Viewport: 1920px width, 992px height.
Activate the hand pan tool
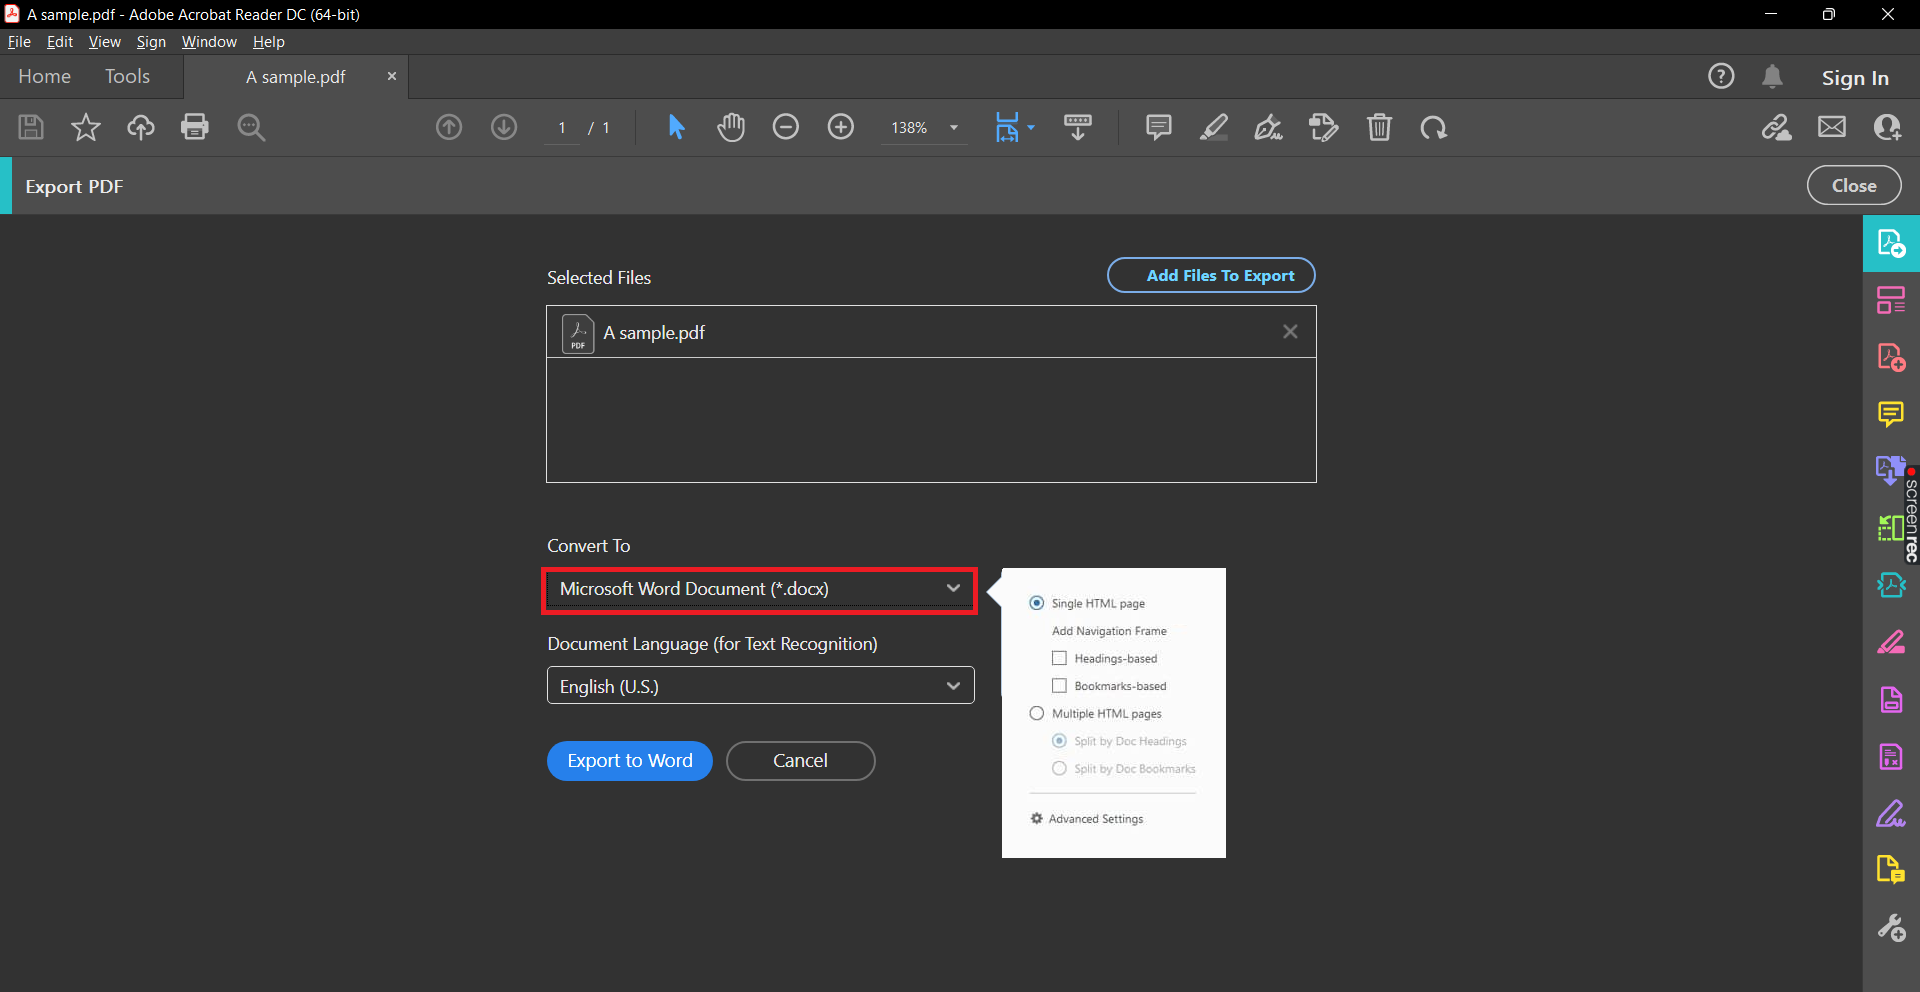(731, 127)
